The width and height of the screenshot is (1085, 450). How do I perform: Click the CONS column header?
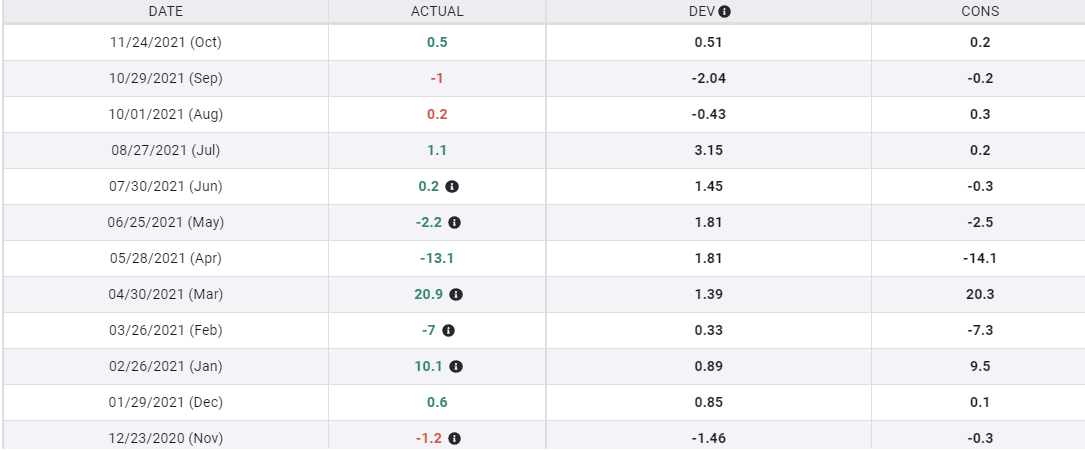point(980,12)
